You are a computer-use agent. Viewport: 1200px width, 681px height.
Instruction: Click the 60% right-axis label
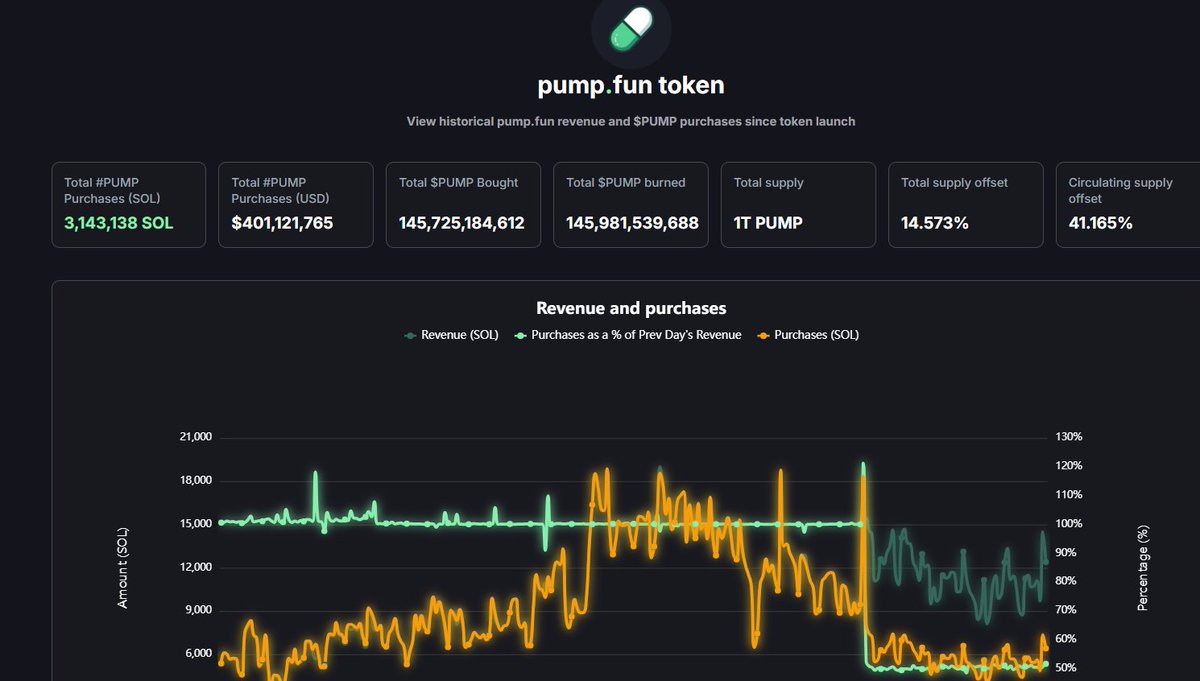click(1066, 639)
